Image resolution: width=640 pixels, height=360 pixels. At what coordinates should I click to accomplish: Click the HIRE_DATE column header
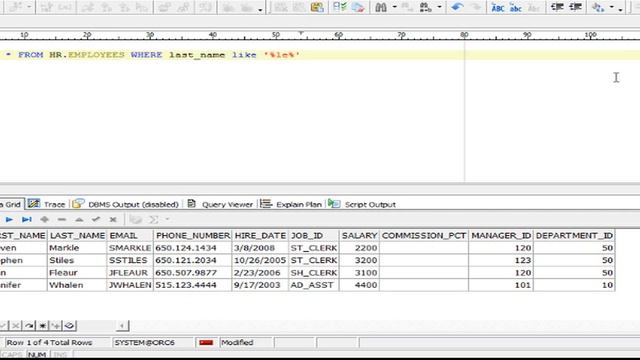point(260,236)
